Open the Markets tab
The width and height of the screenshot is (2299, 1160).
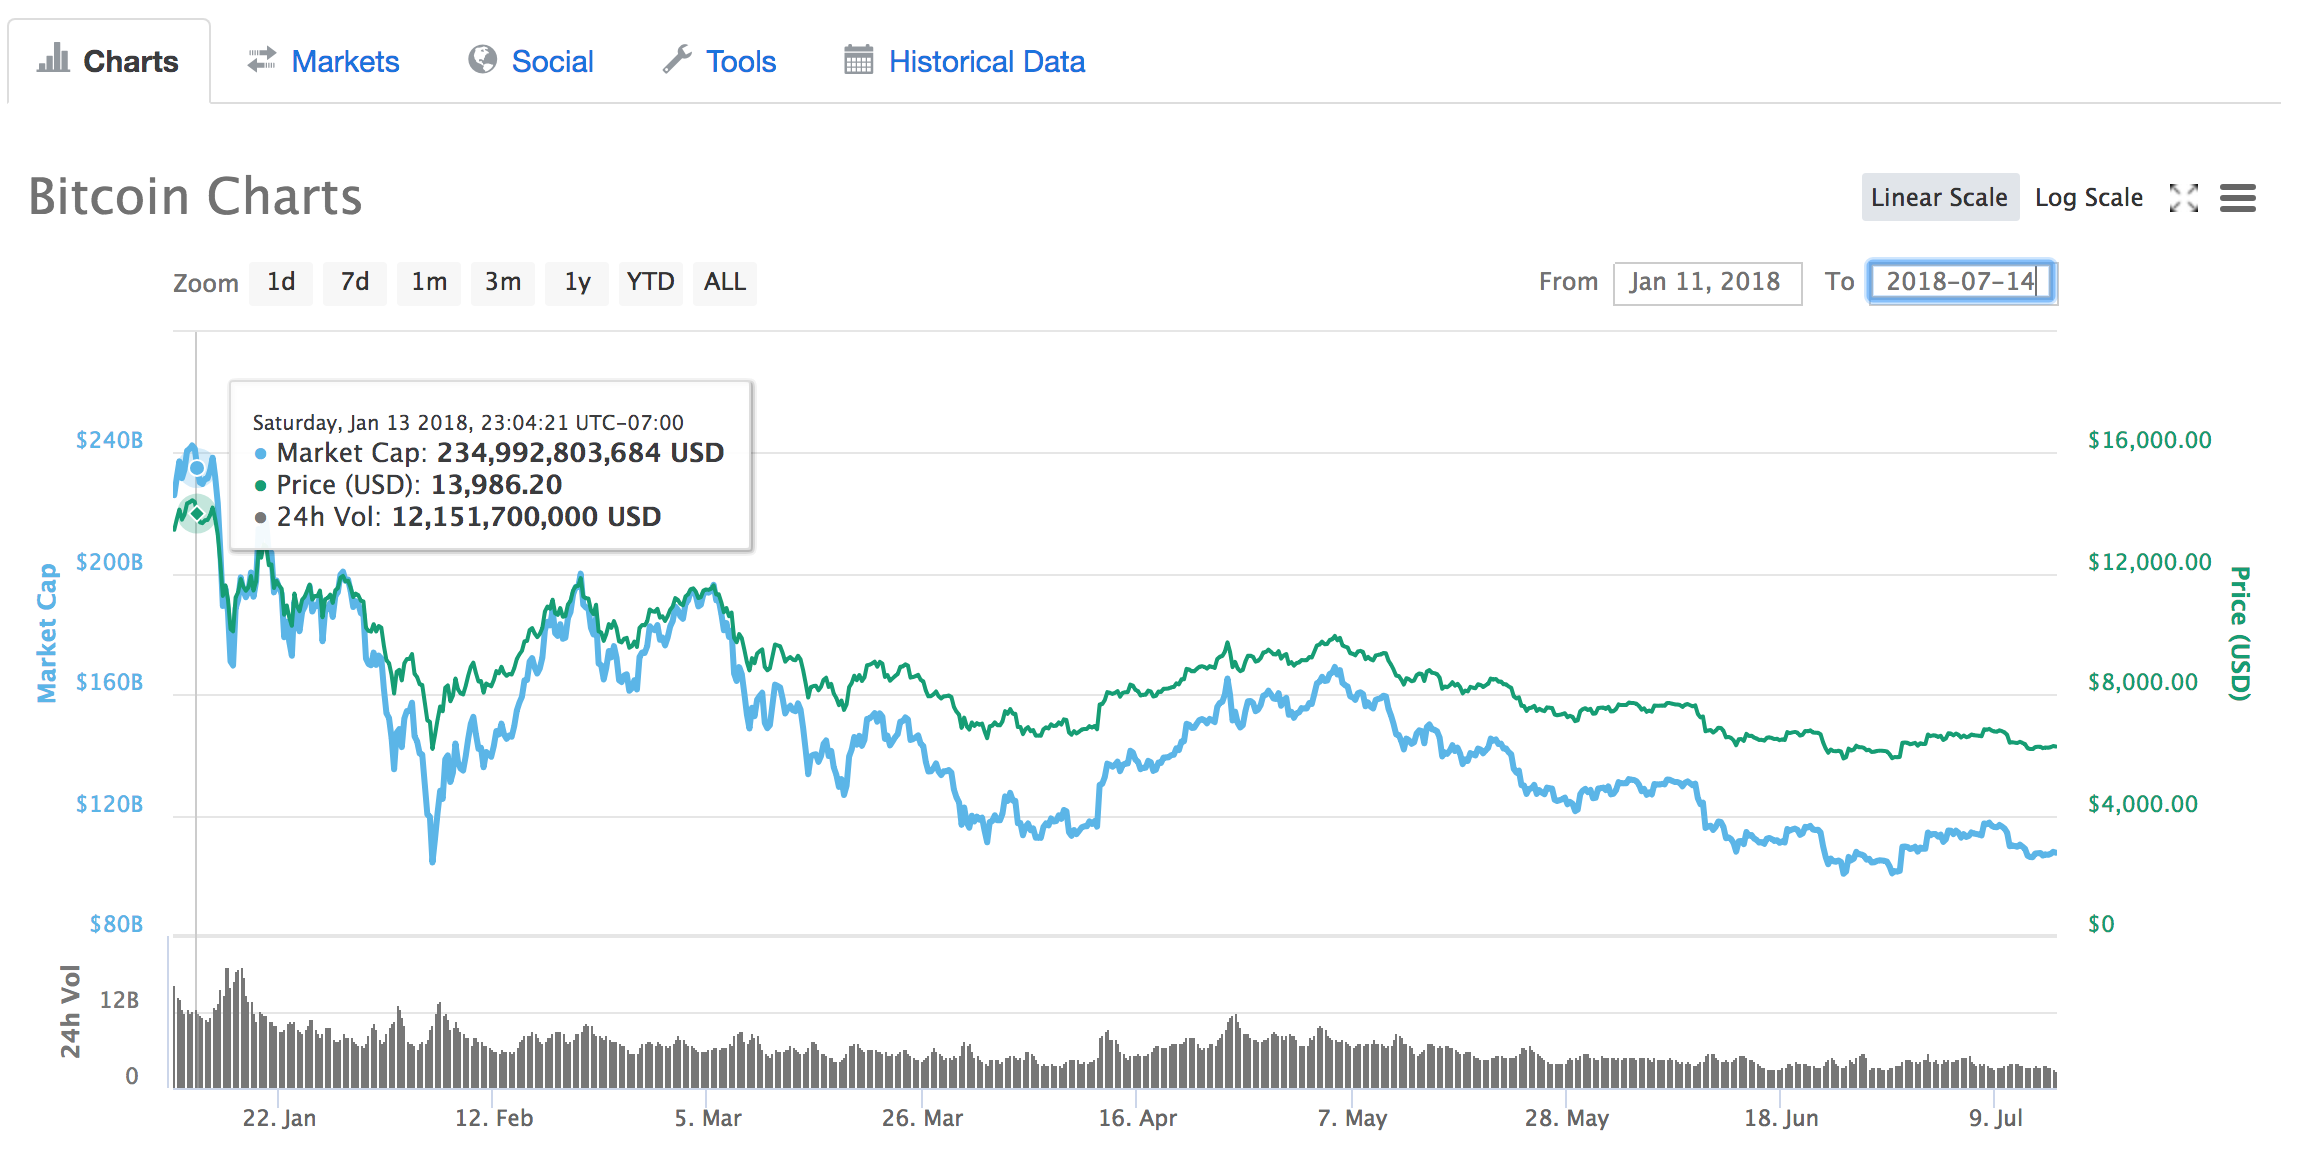[x=324, y=61]
